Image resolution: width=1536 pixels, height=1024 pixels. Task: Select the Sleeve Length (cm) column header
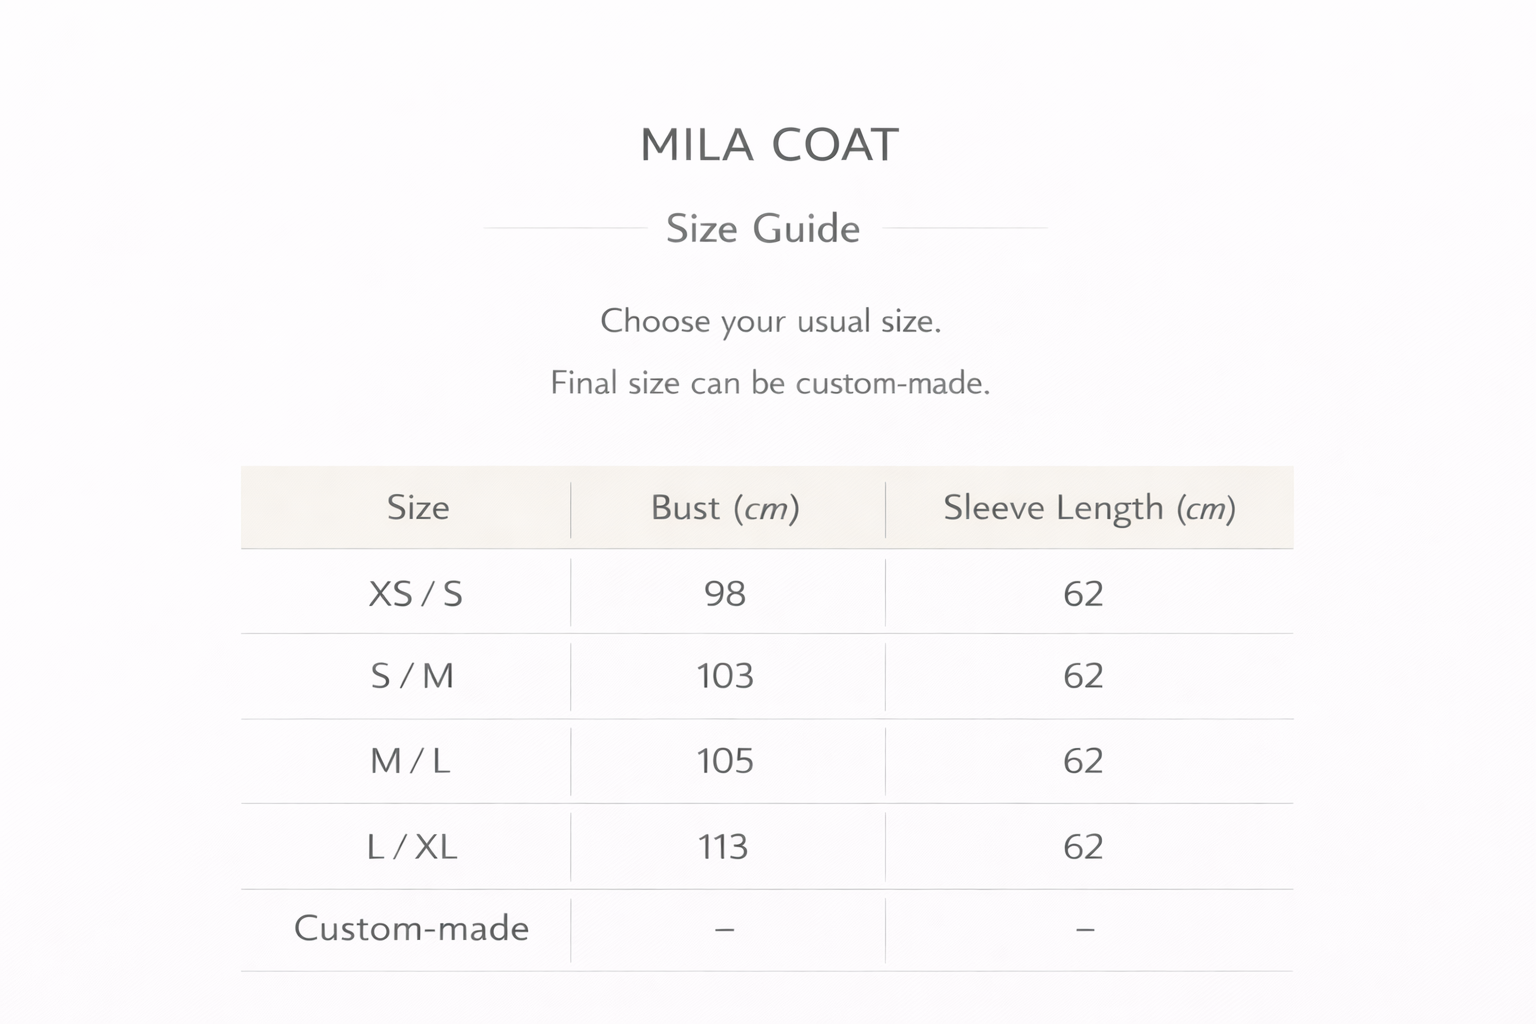click(1089, 508)
